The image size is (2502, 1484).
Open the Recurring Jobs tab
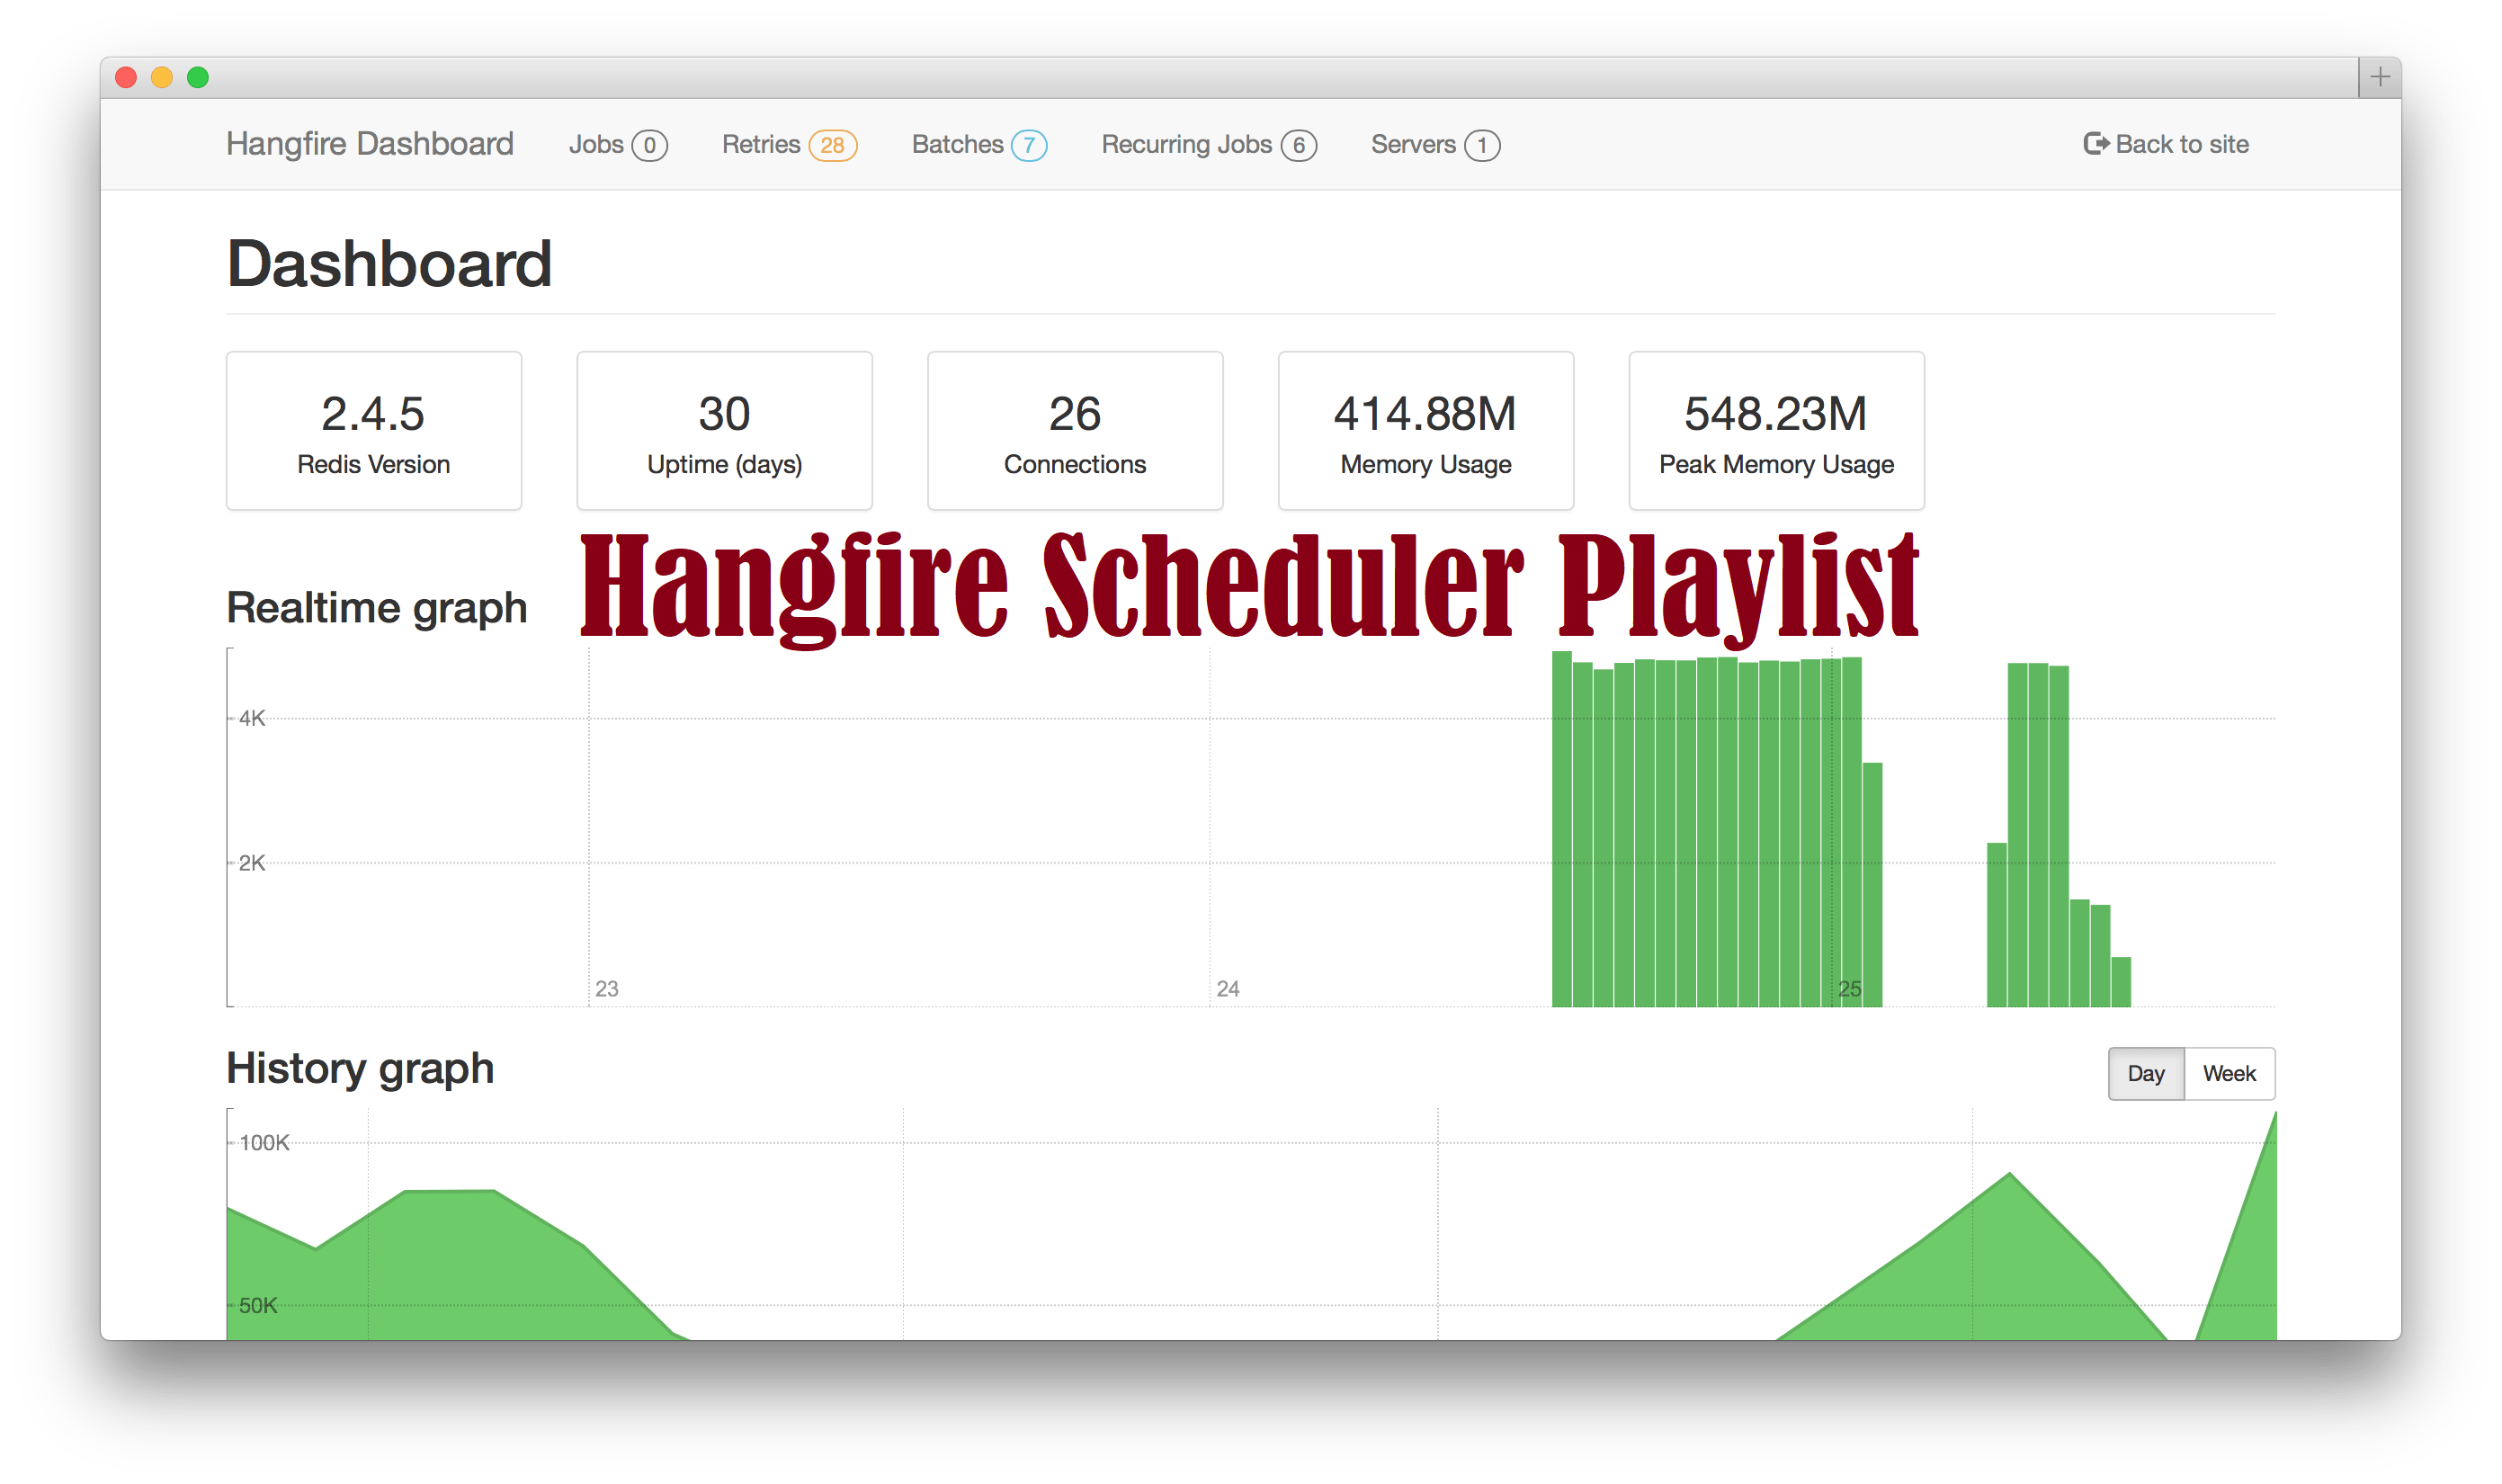[x=1208, y=145]
